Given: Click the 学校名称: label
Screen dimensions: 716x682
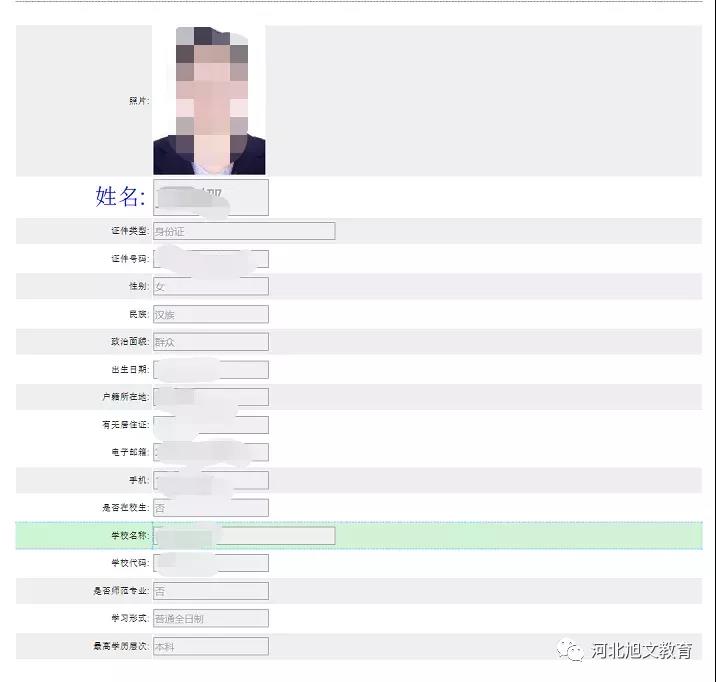Looking at the screenshot, I should (x=130, y=535).
